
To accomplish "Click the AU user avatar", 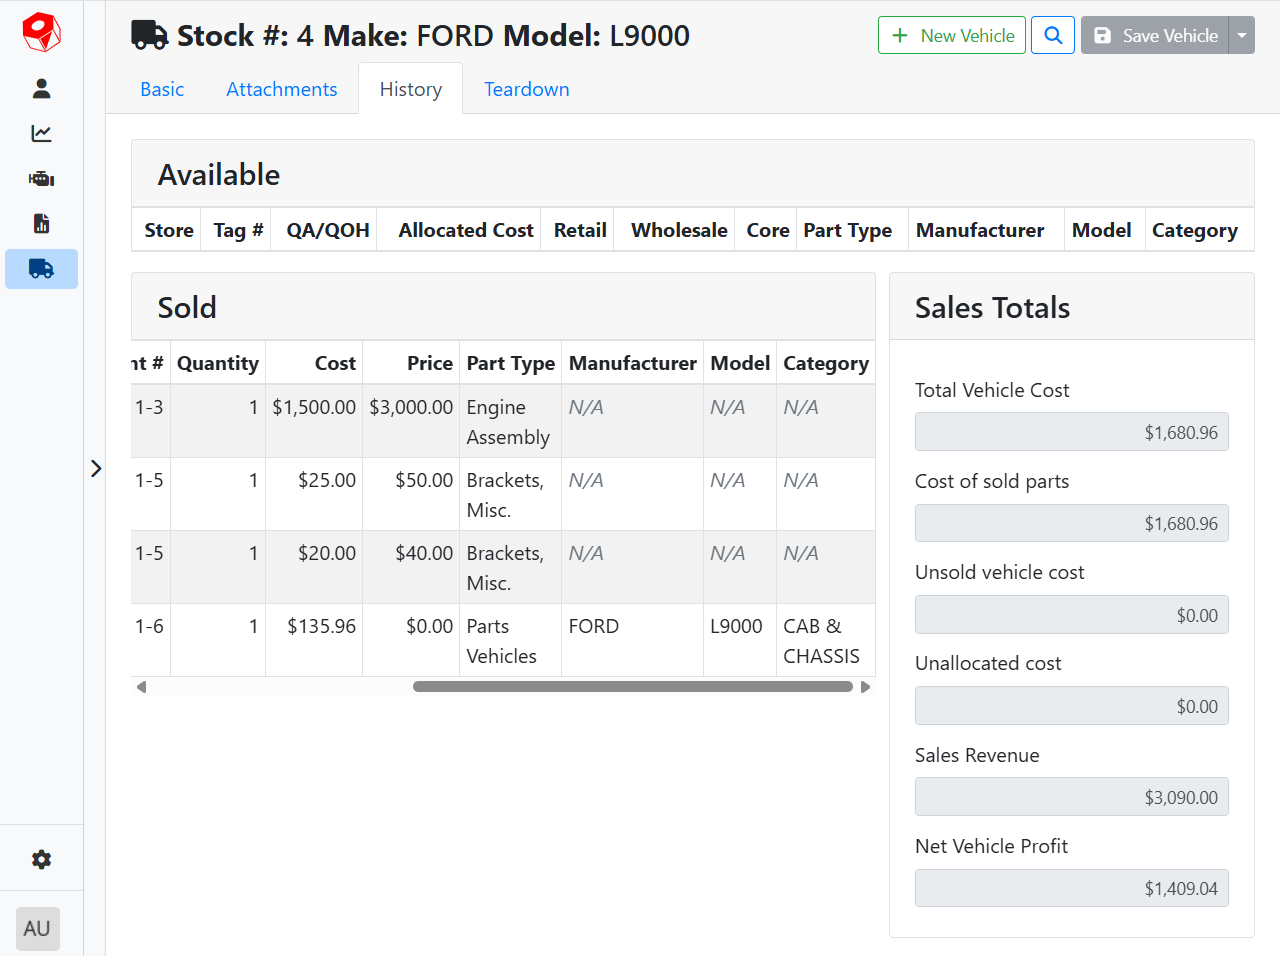I will (38, 929).
